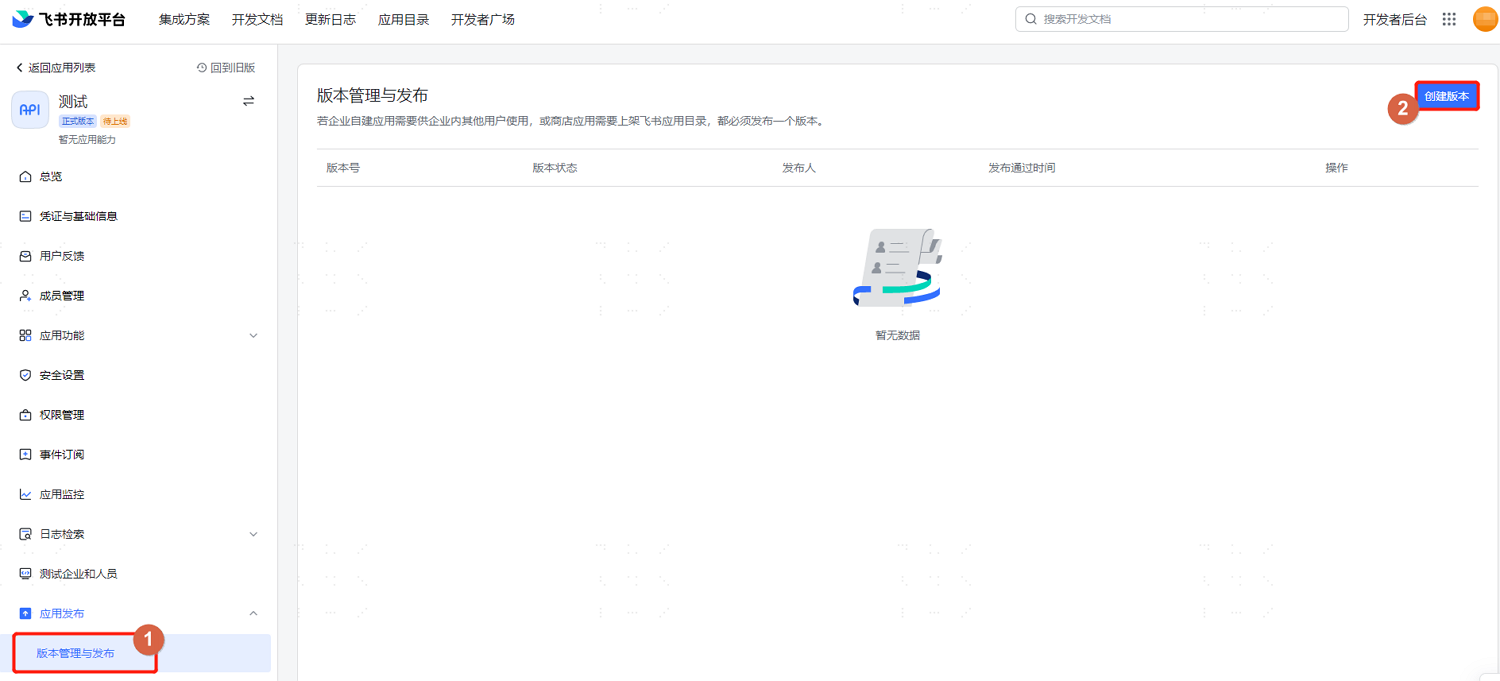
Task: Click the 发布人 column header
Action: (x=799, y=168)
